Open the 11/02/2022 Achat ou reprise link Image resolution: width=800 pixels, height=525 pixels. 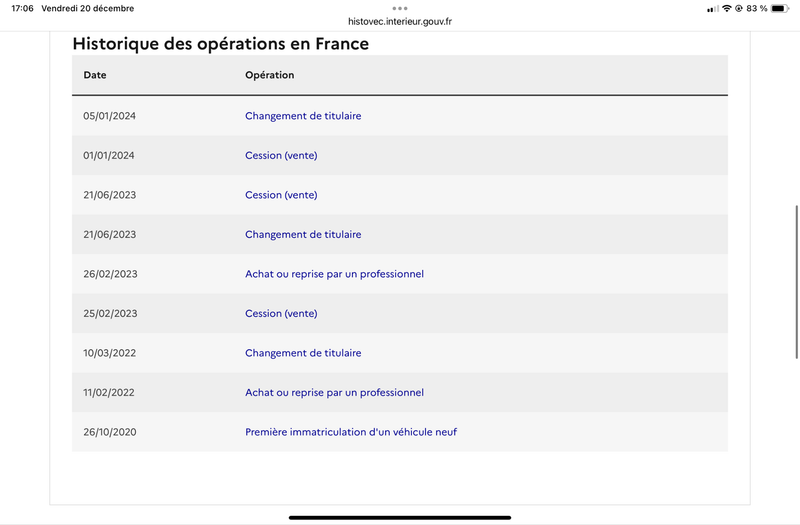334,392
